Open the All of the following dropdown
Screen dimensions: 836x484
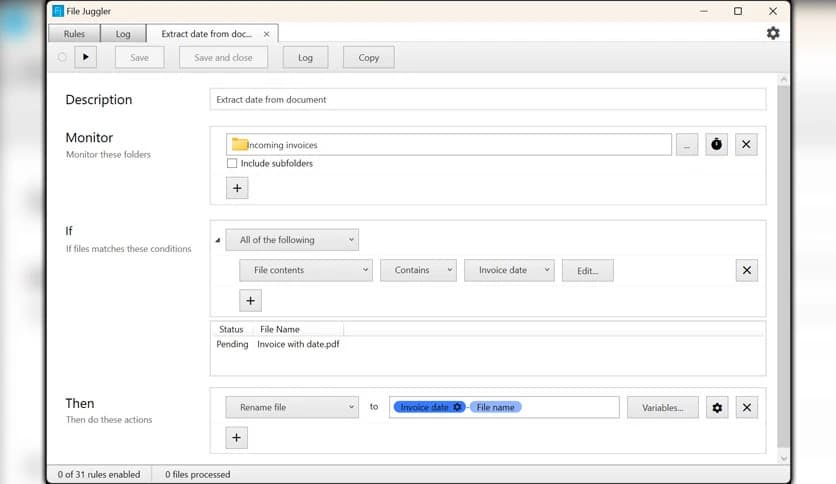292,240
